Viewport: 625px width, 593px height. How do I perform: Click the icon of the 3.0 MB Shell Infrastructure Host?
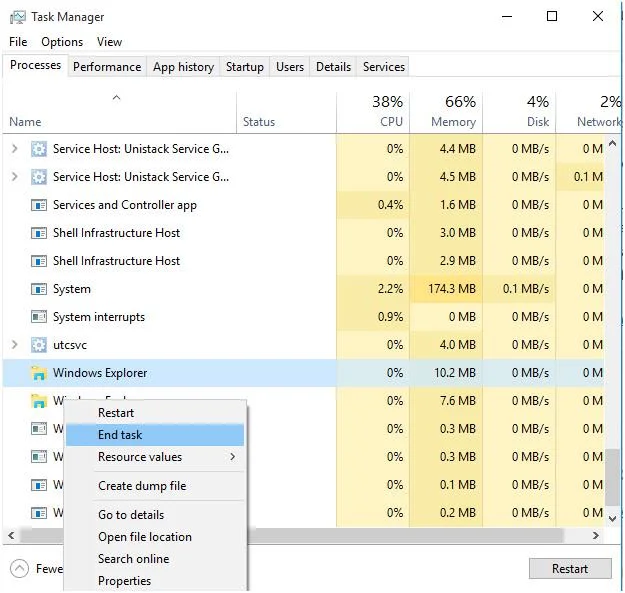point(39,233)
